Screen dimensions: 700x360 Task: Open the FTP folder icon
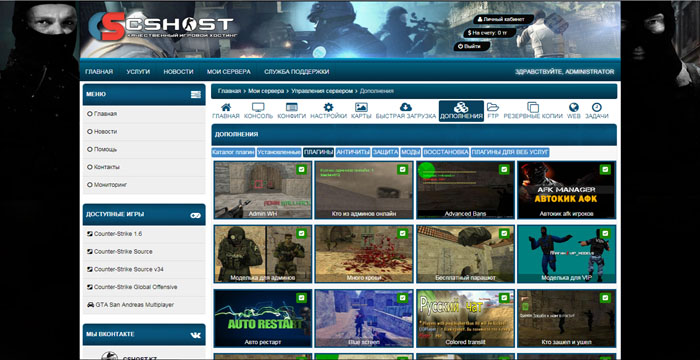pyautogui.click(x=493, y=107)
